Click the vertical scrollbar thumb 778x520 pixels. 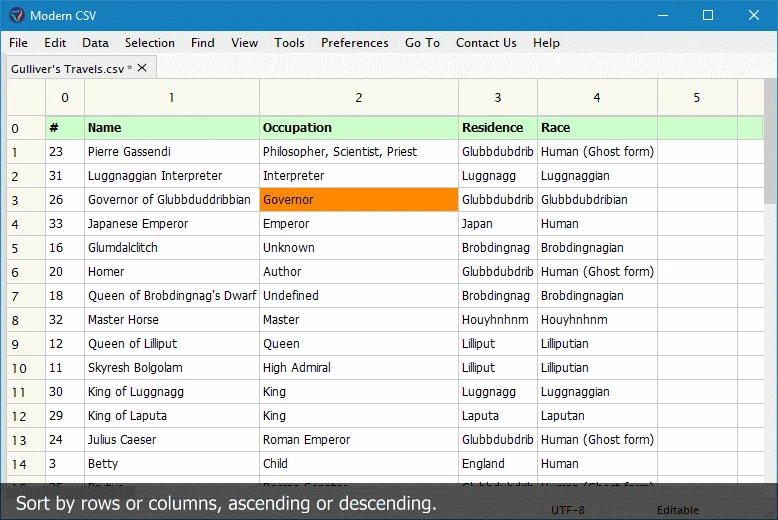point(770,141)
